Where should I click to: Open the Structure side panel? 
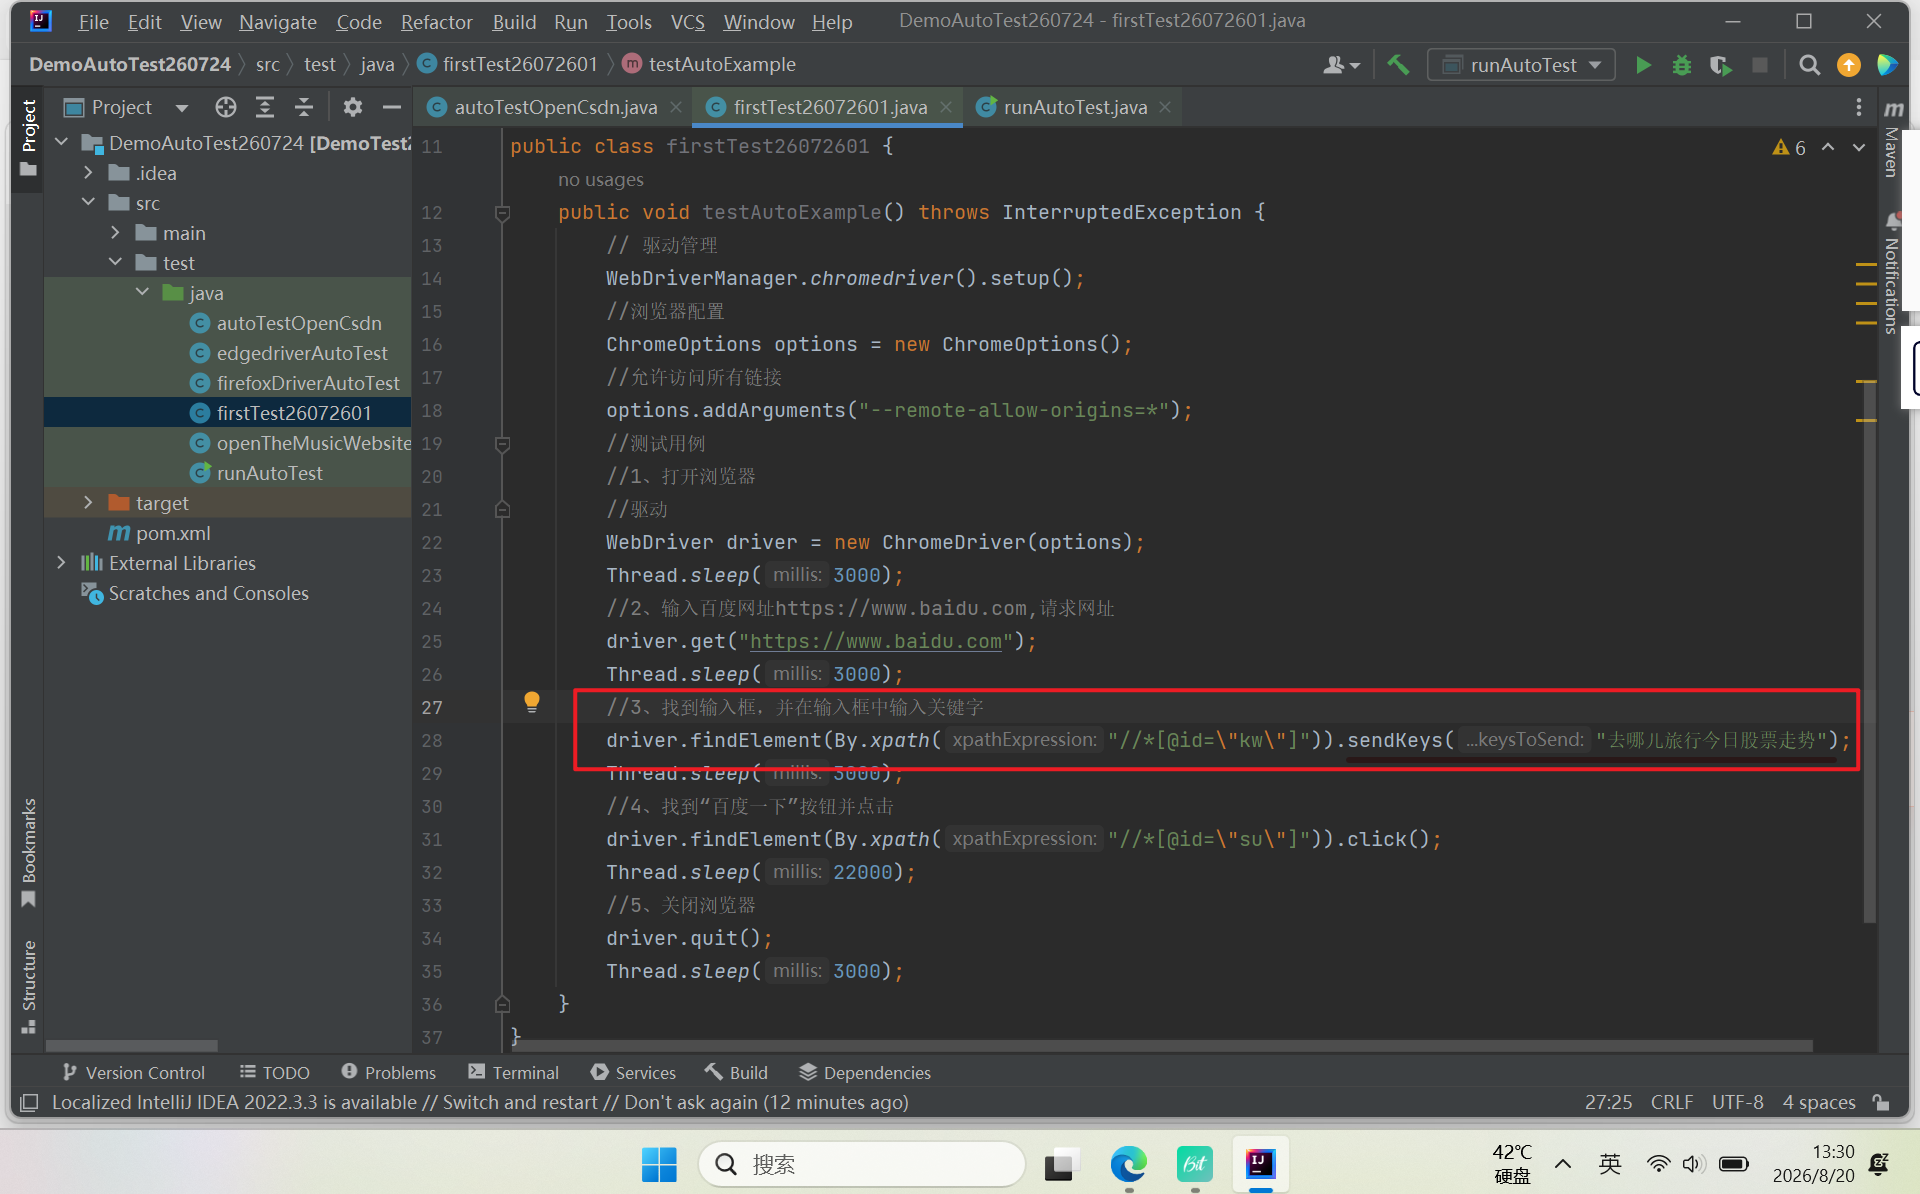[x=29, y=986]
